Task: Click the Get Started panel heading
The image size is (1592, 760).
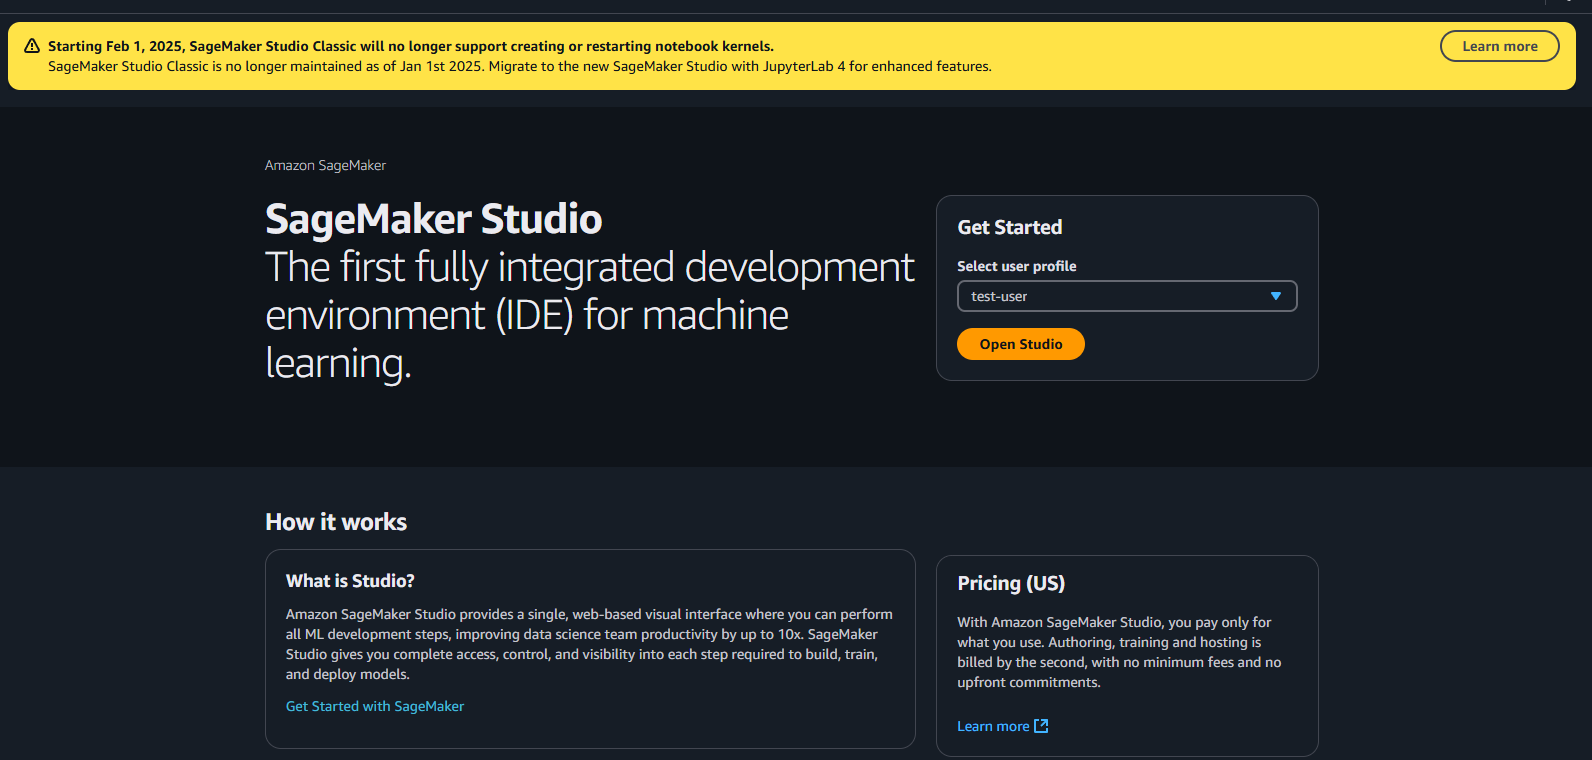Action: (1010, 227)
